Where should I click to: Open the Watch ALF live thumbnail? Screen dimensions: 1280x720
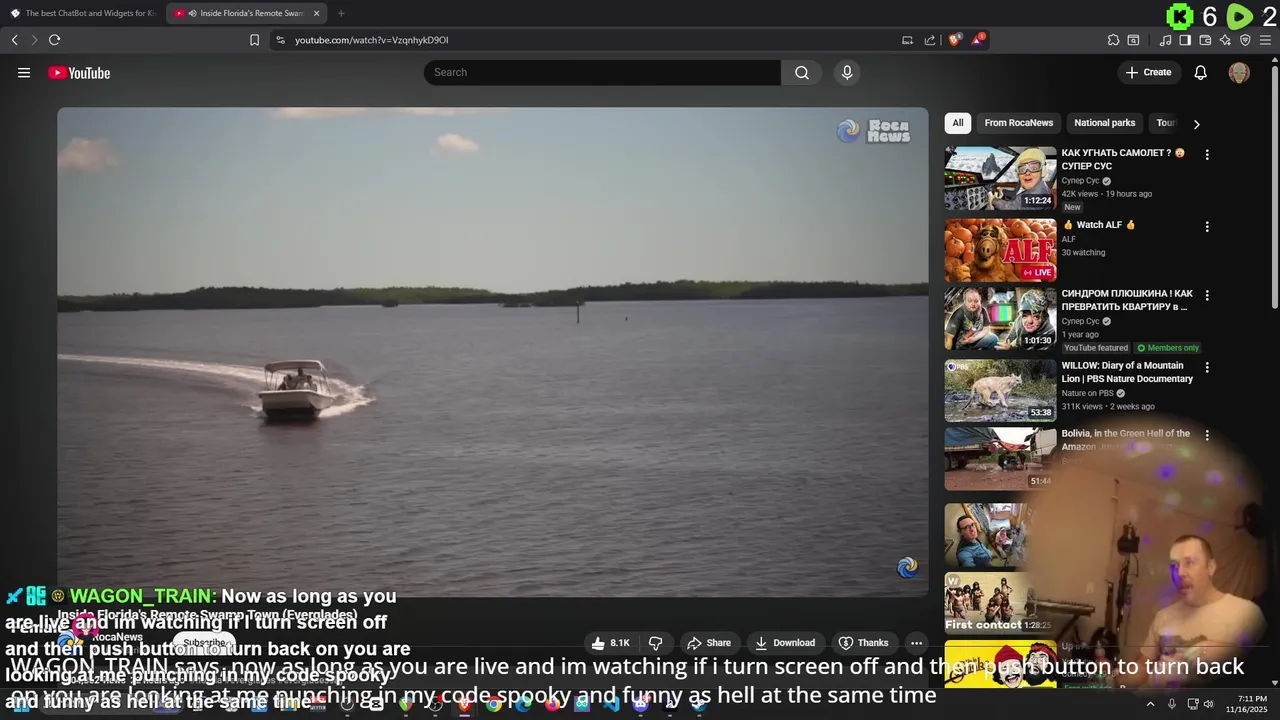1000,250
